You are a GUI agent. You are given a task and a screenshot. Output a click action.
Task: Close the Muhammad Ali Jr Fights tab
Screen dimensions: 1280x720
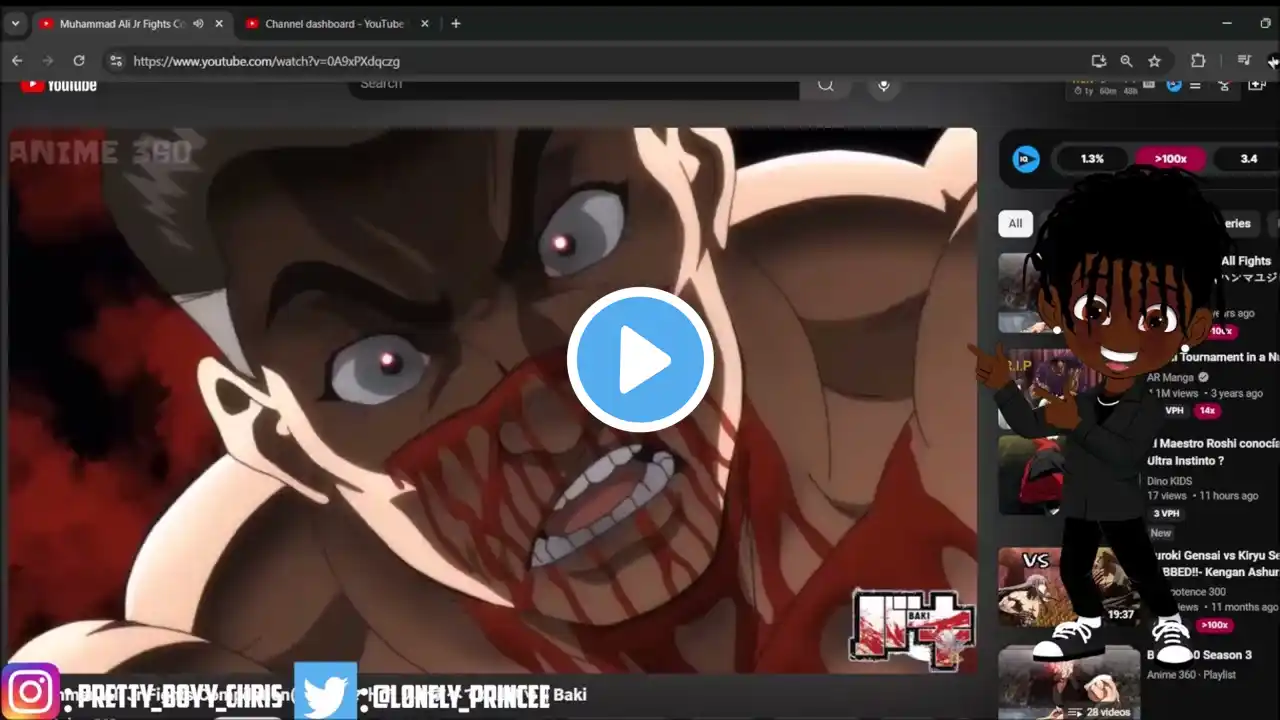point(219,23)
